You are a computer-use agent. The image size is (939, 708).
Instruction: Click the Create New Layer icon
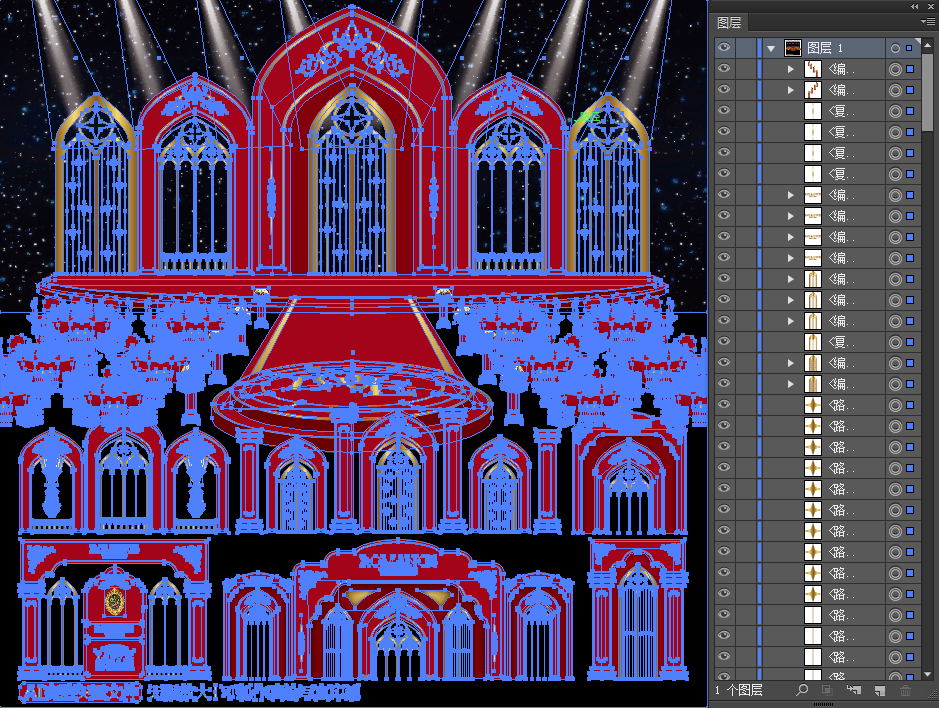(879, 690)
